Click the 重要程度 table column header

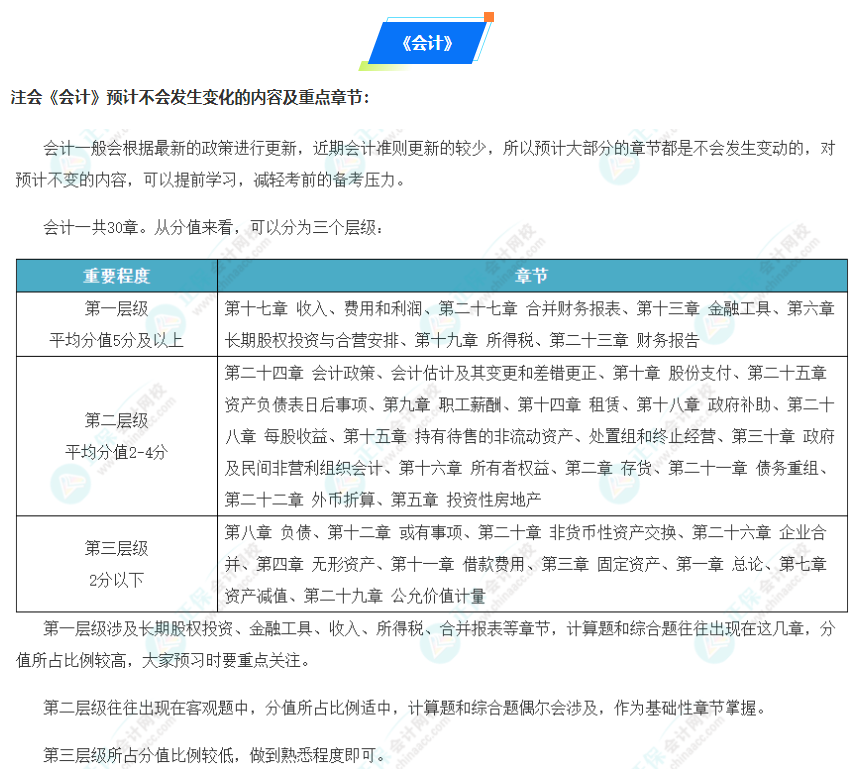(116, 276)
